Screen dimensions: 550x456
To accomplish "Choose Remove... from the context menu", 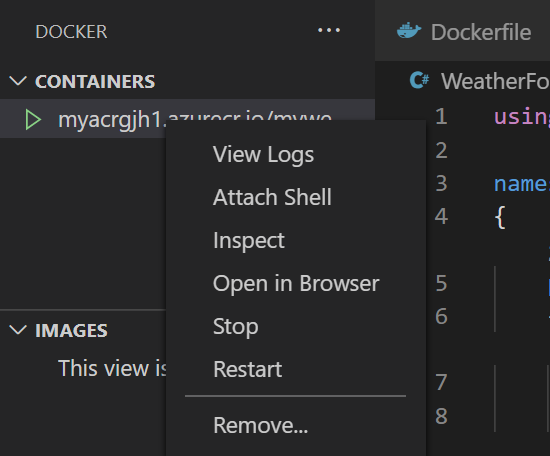I will (x=261, y=425).
